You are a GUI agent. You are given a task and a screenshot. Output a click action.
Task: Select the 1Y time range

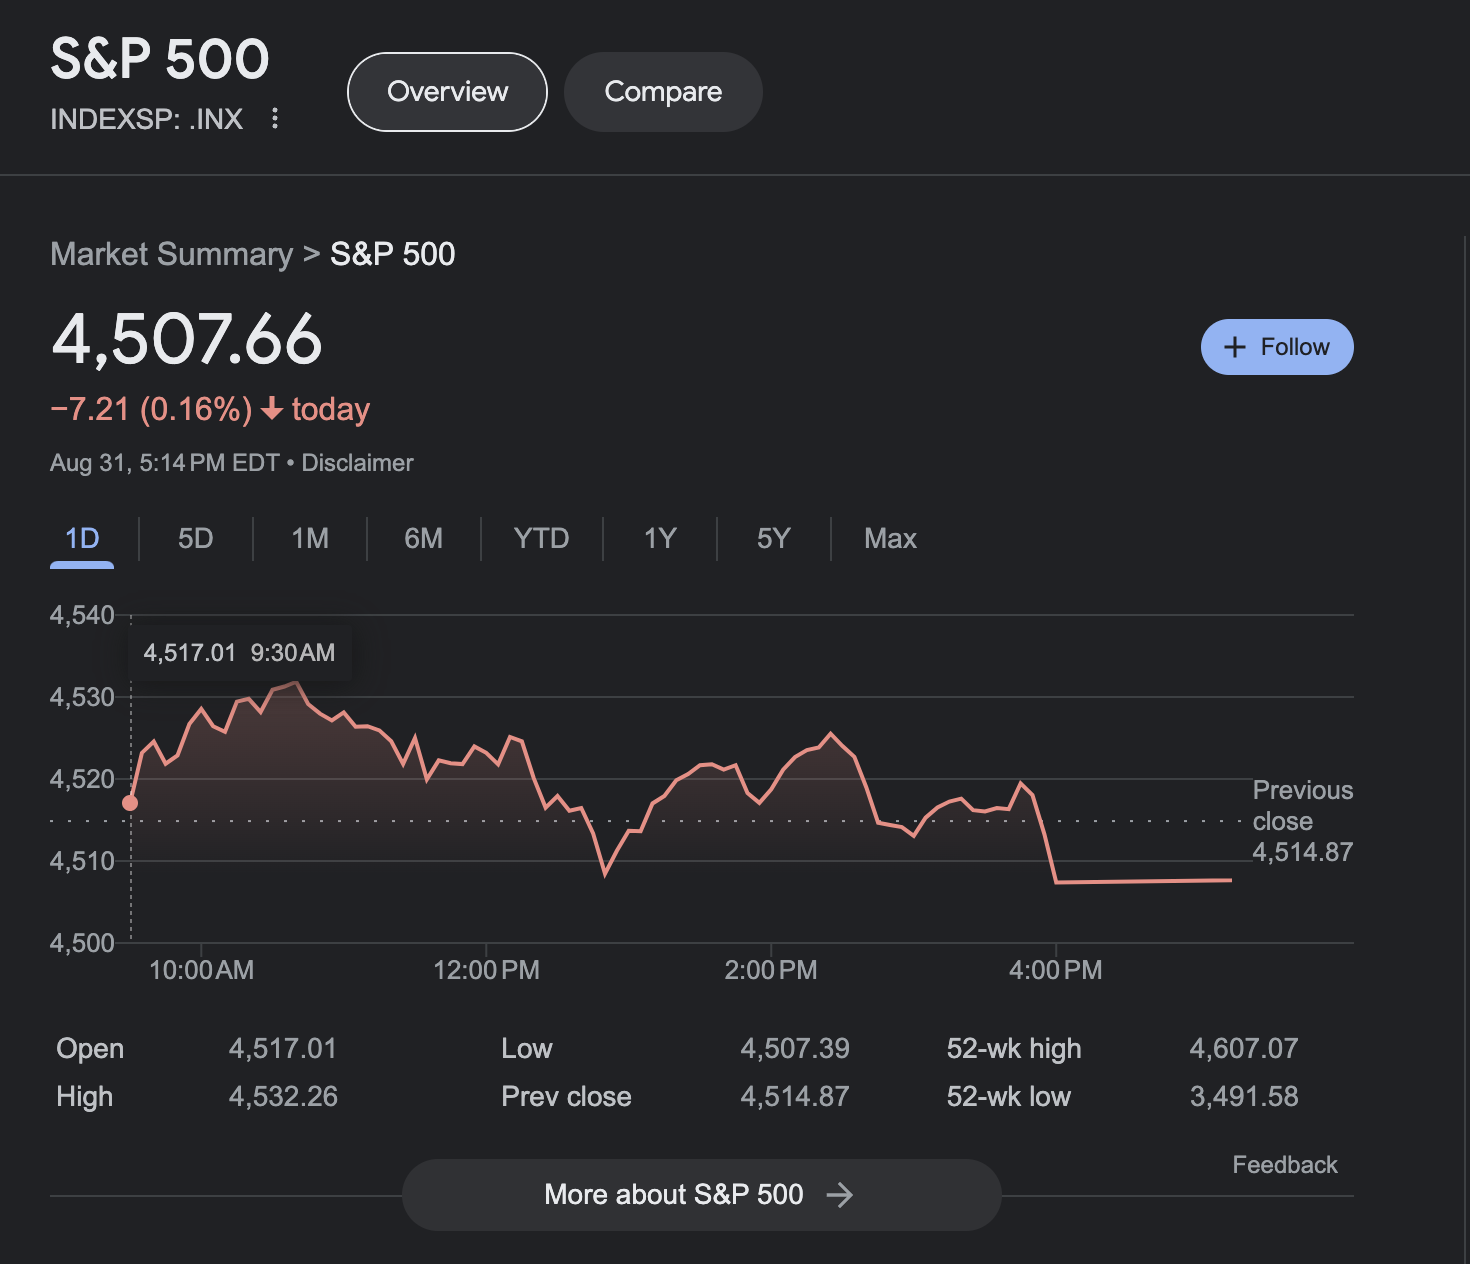pyautogui.click(x=660, y=539)
